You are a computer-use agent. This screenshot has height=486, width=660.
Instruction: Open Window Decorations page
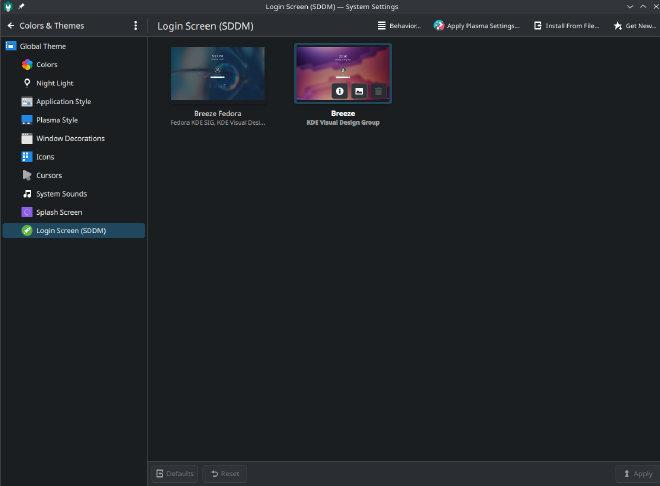(74, 138)
